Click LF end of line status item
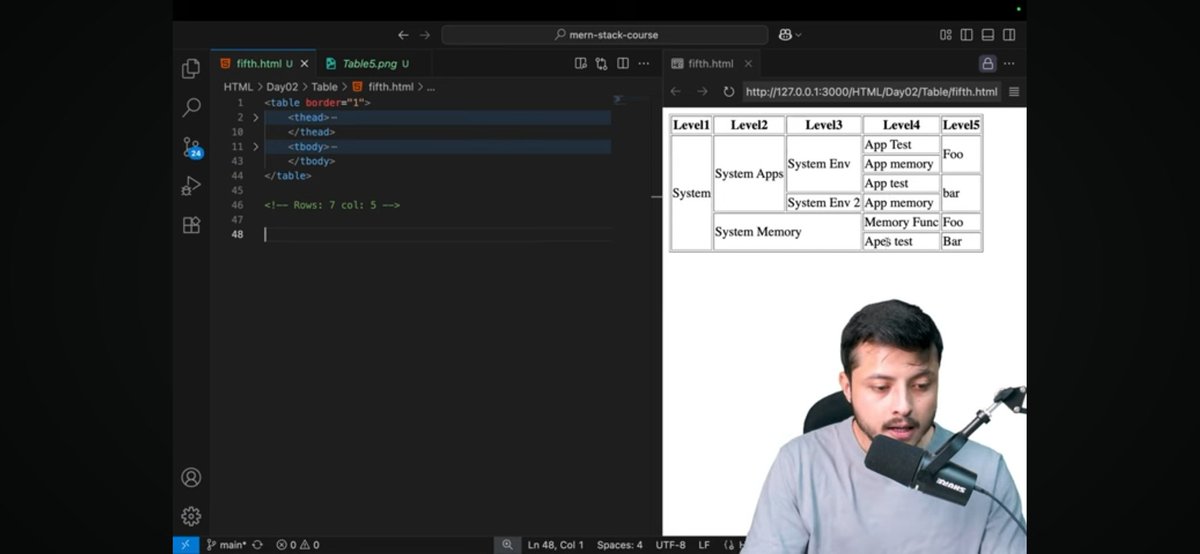Viewport: 1200px width, 554px height. coord(704,545)
